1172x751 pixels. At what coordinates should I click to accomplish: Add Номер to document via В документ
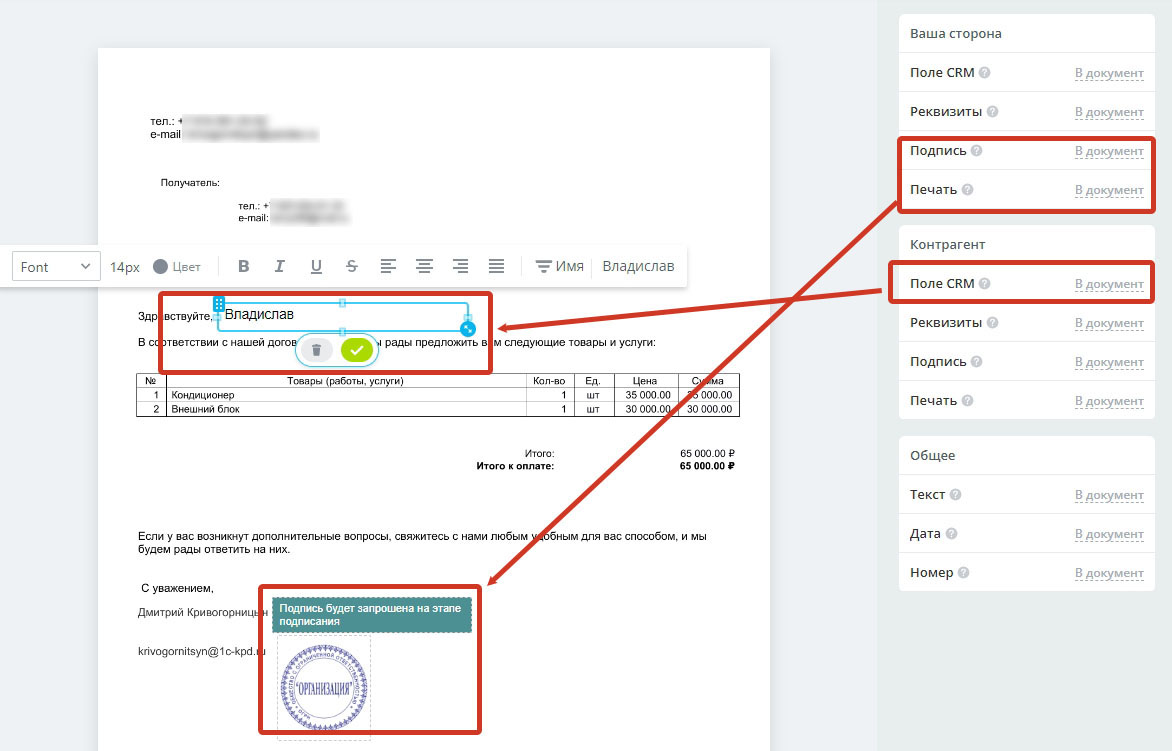click(x=1109, y=573)
